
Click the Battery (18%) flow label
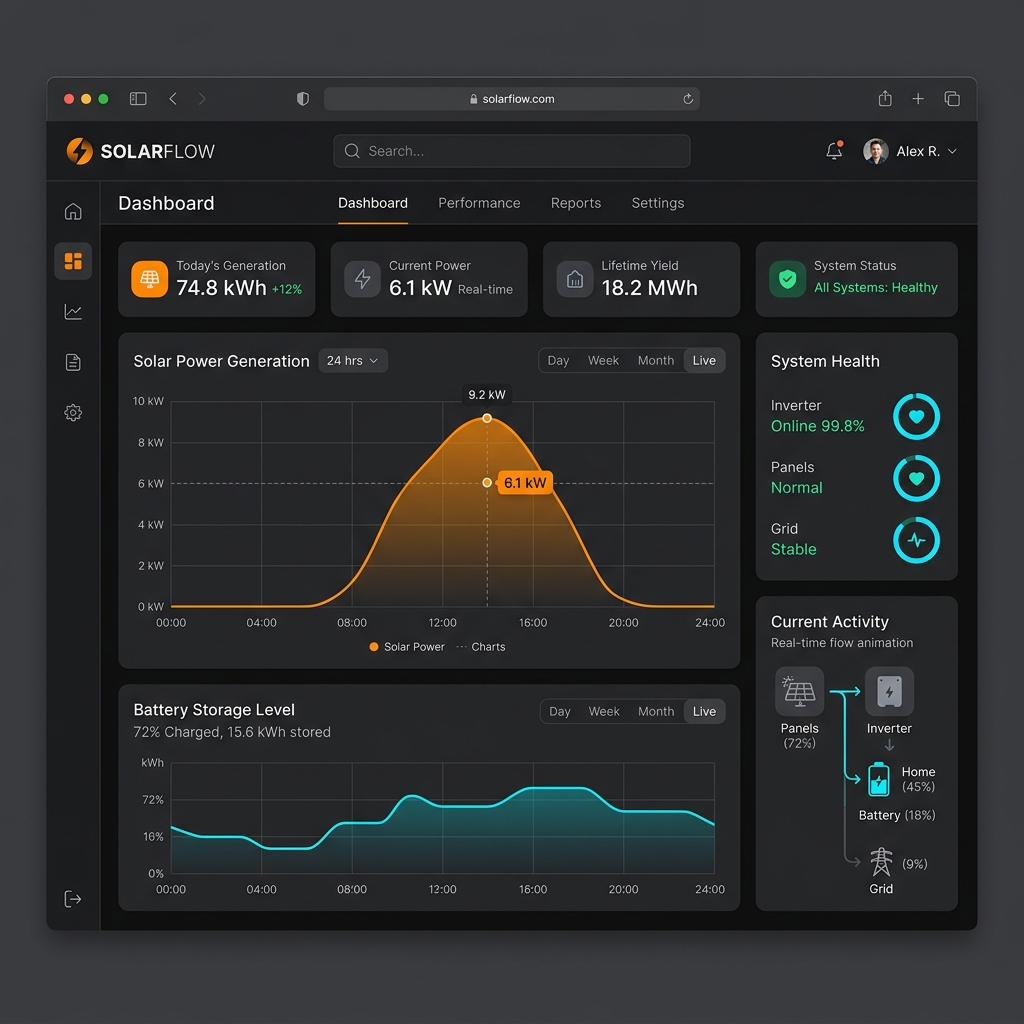(x=897, y=815)
